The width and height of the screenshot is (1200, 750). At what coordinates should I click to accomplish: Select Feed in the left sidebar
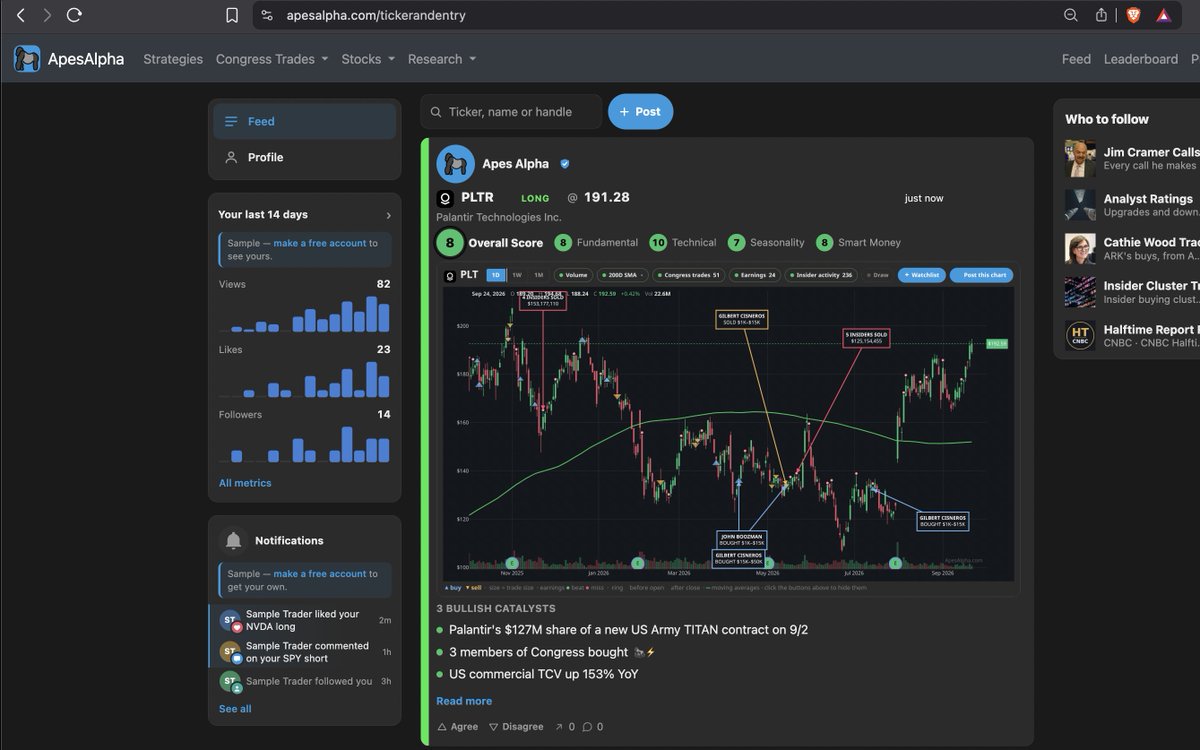click(x=305, y=121)
